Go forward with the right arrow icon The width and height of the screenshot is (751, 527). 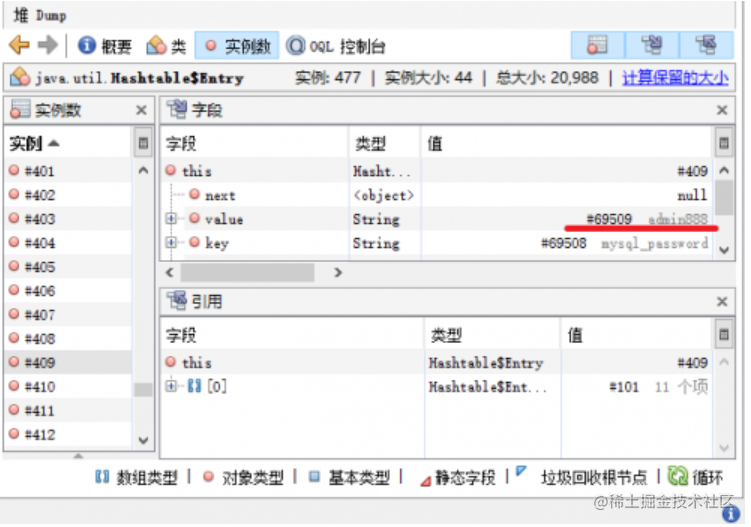47,46
